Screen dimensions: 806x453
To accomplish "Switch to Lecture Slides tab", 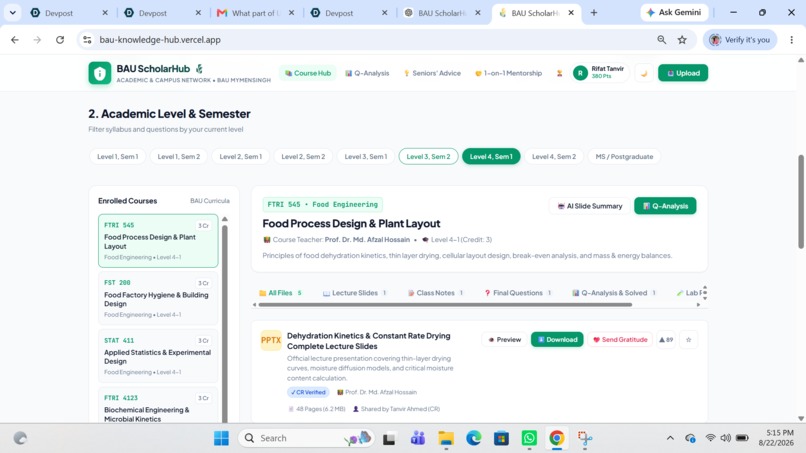I will point(354,293).
